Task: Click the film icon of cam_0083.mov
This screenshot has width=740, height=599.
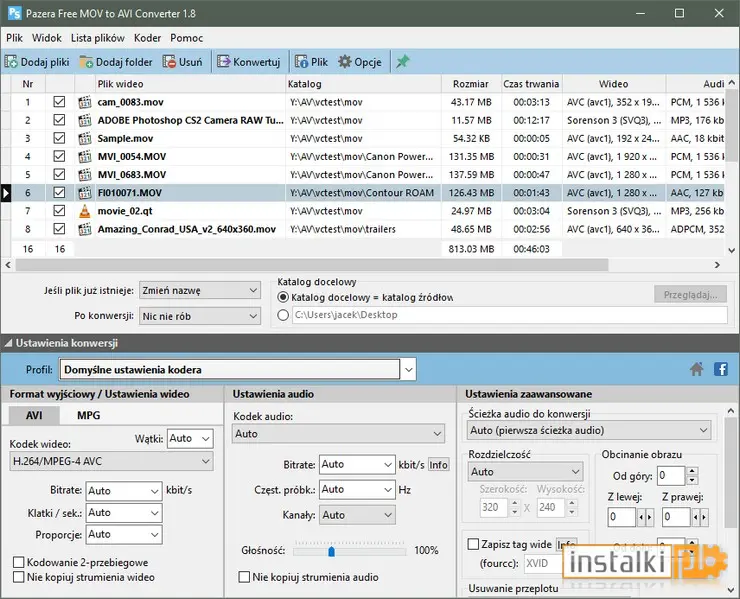Action: 84,102
